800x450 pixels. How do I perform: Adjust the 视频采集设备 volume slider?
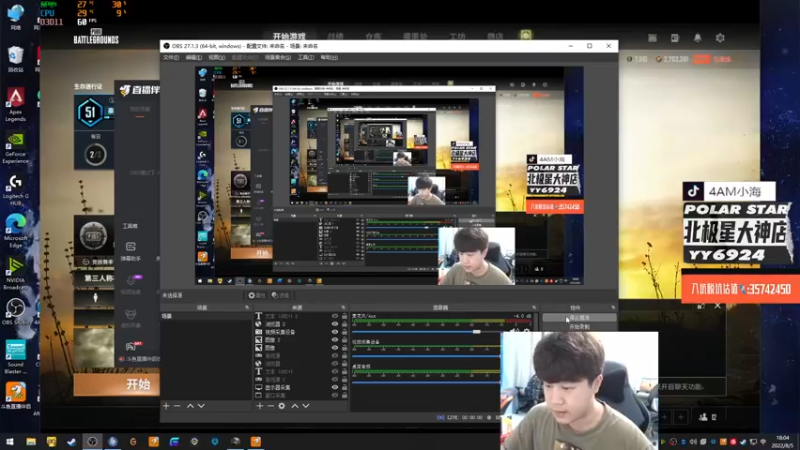point(426,356)
